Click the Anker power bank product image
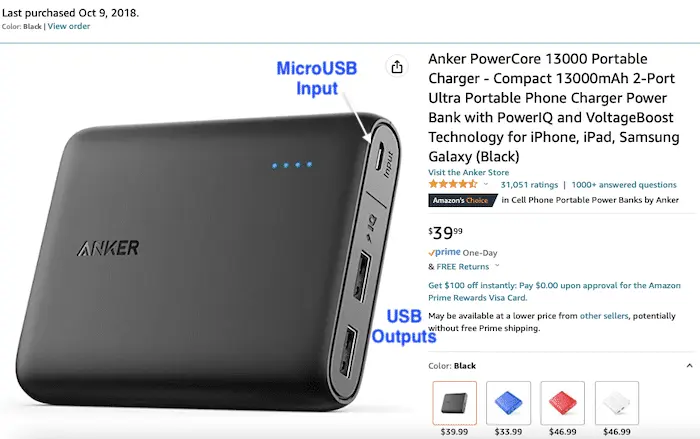Viewport: 700px width, 439px height. tap(209, 261)
